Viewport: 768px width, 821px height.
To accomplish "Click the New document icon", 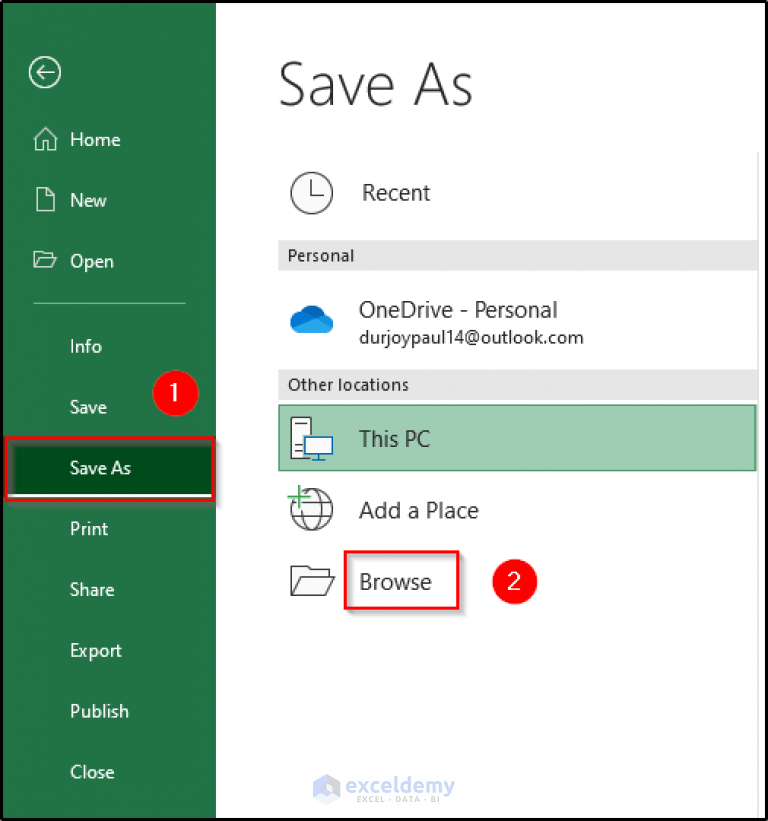I will point(46,199).
